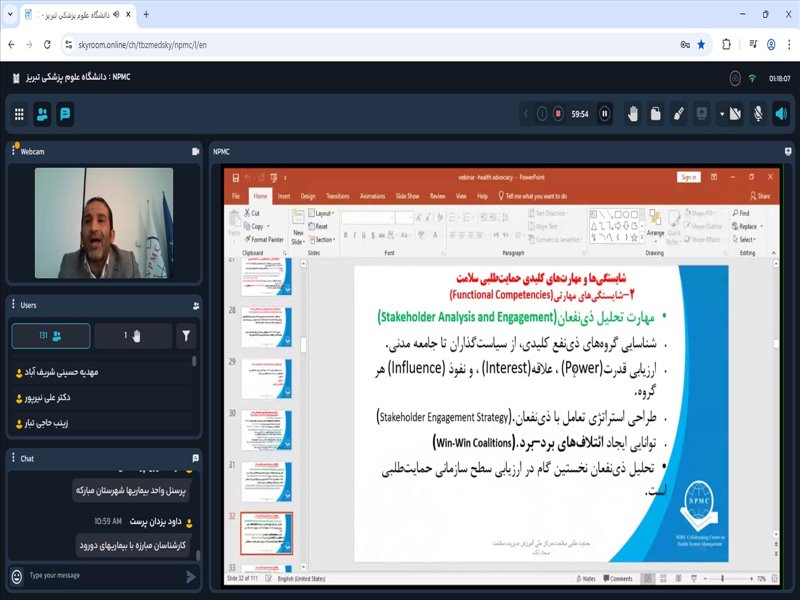Click the Sign in button in PowerPoint

tap(690, 176)
